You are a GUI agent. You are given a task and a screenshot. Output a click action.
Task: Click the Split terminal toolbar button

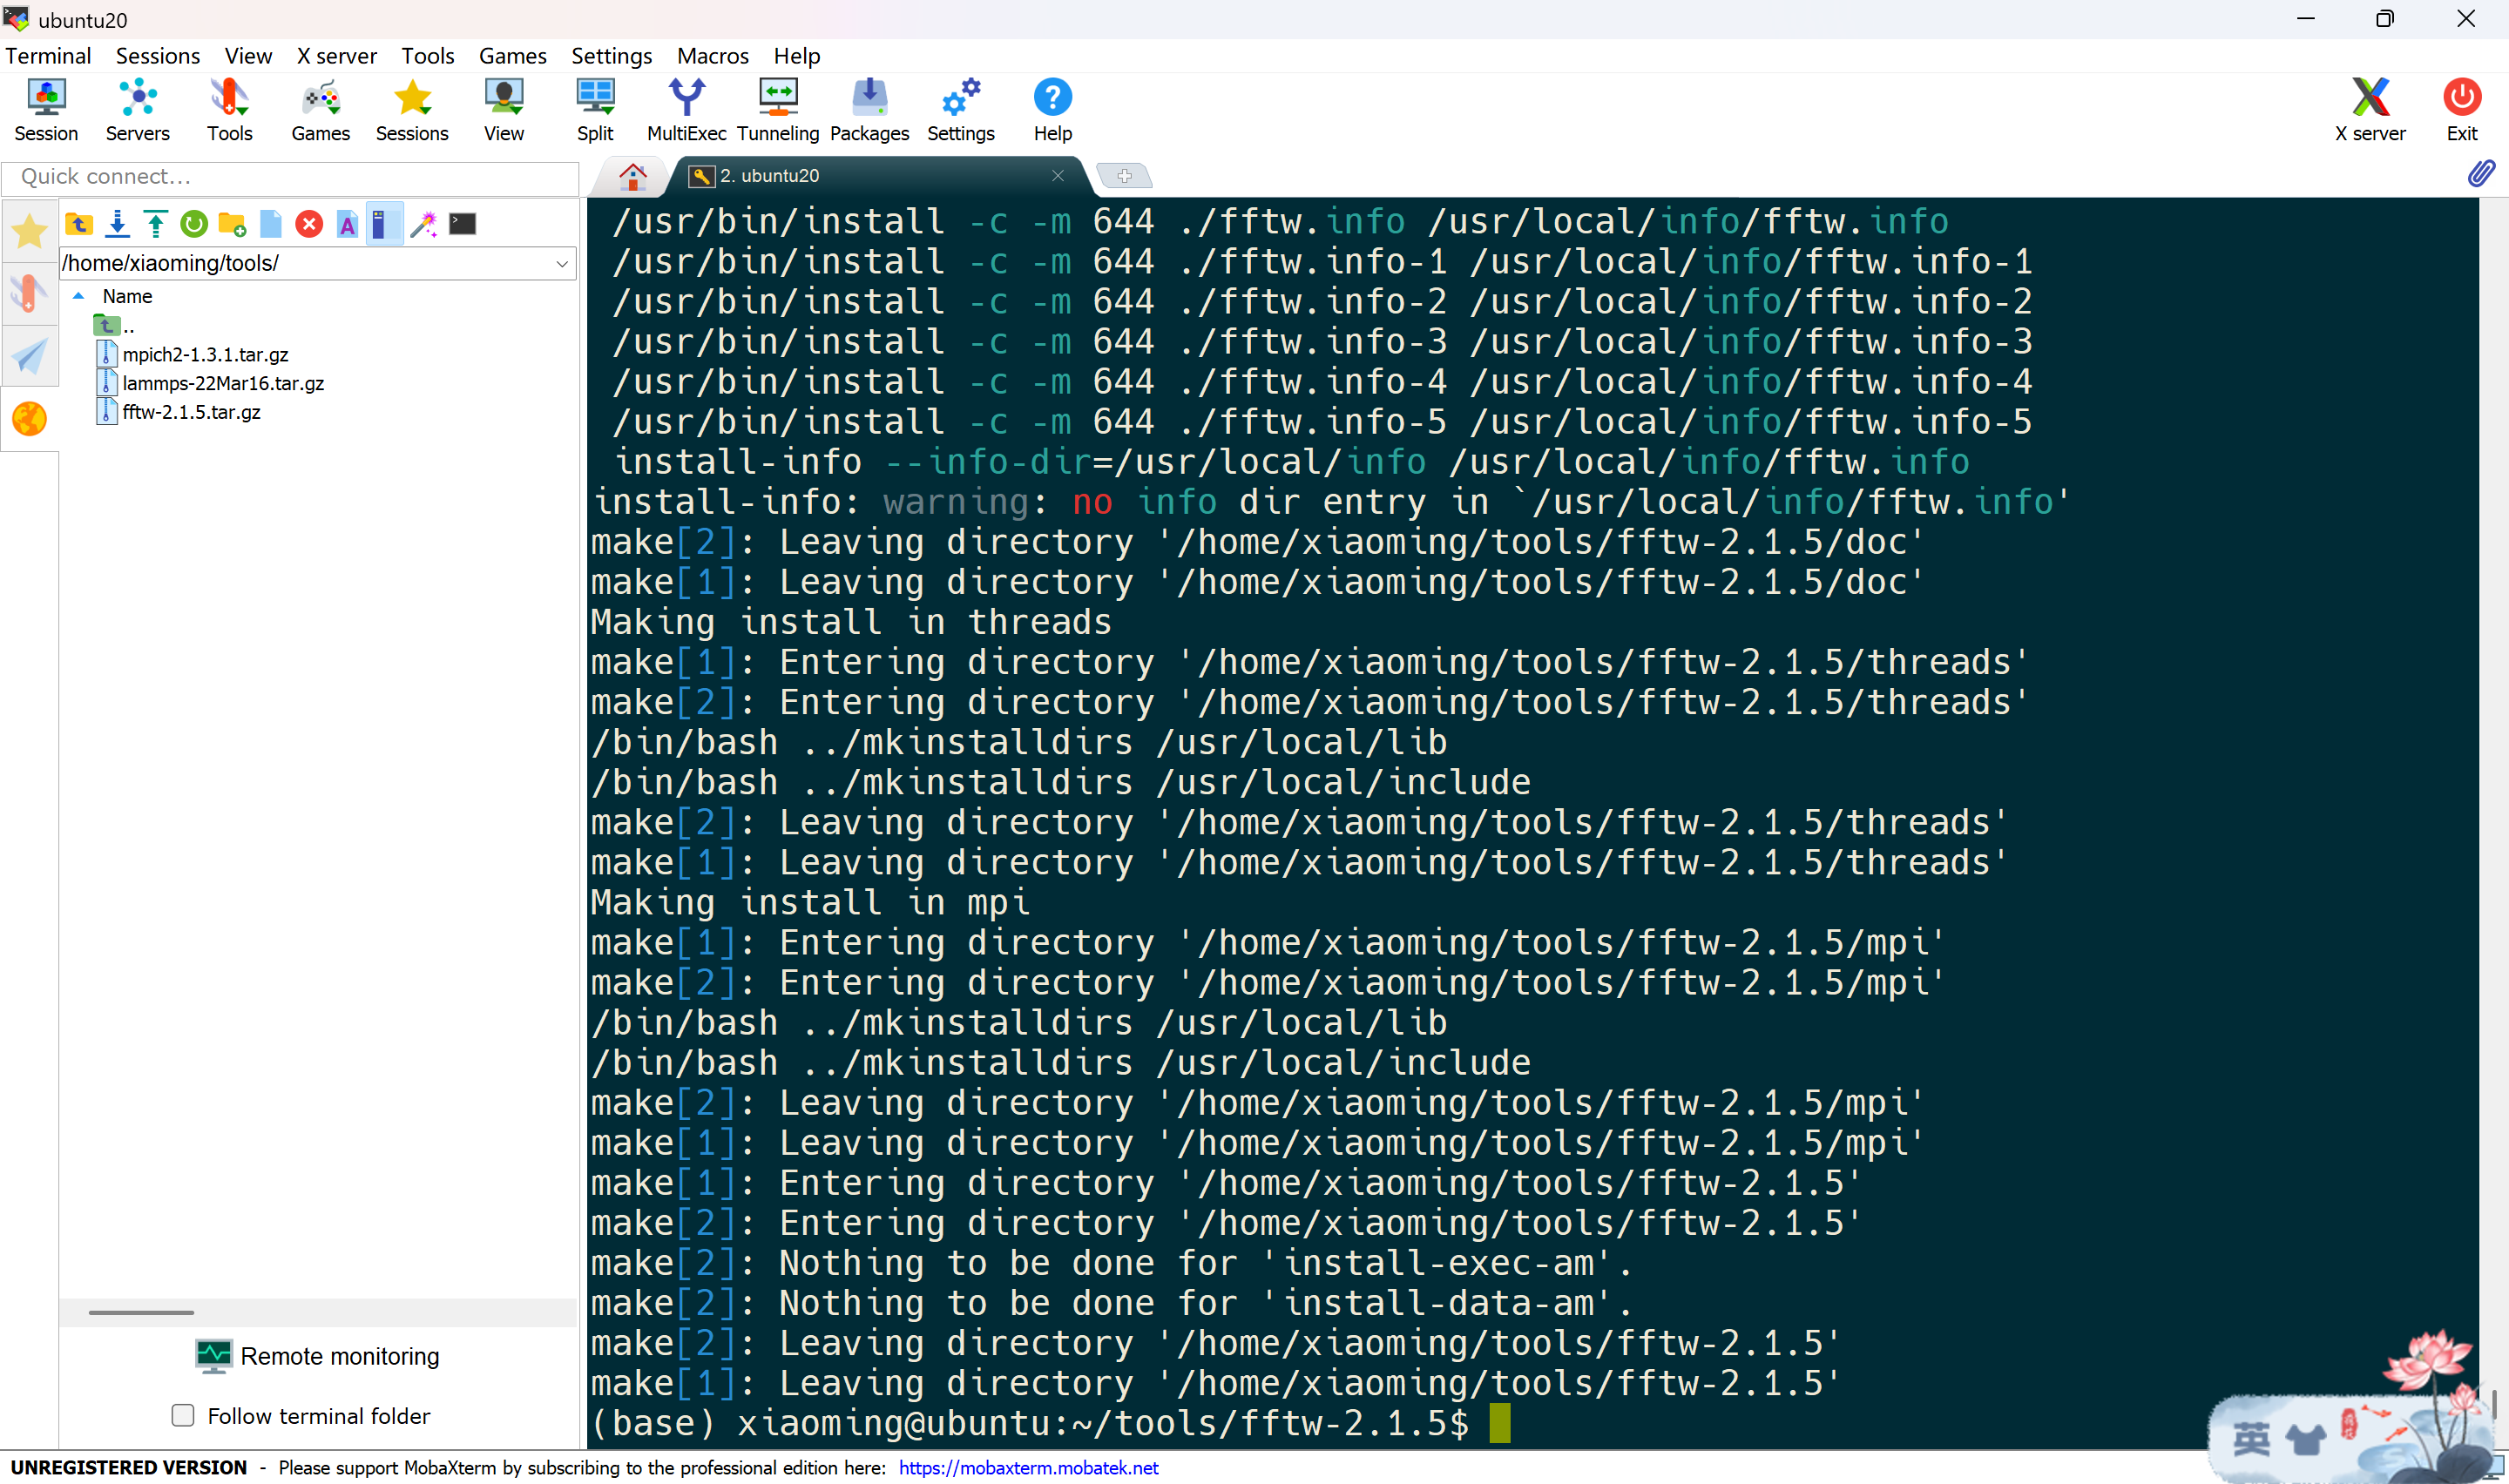[595, 110]
